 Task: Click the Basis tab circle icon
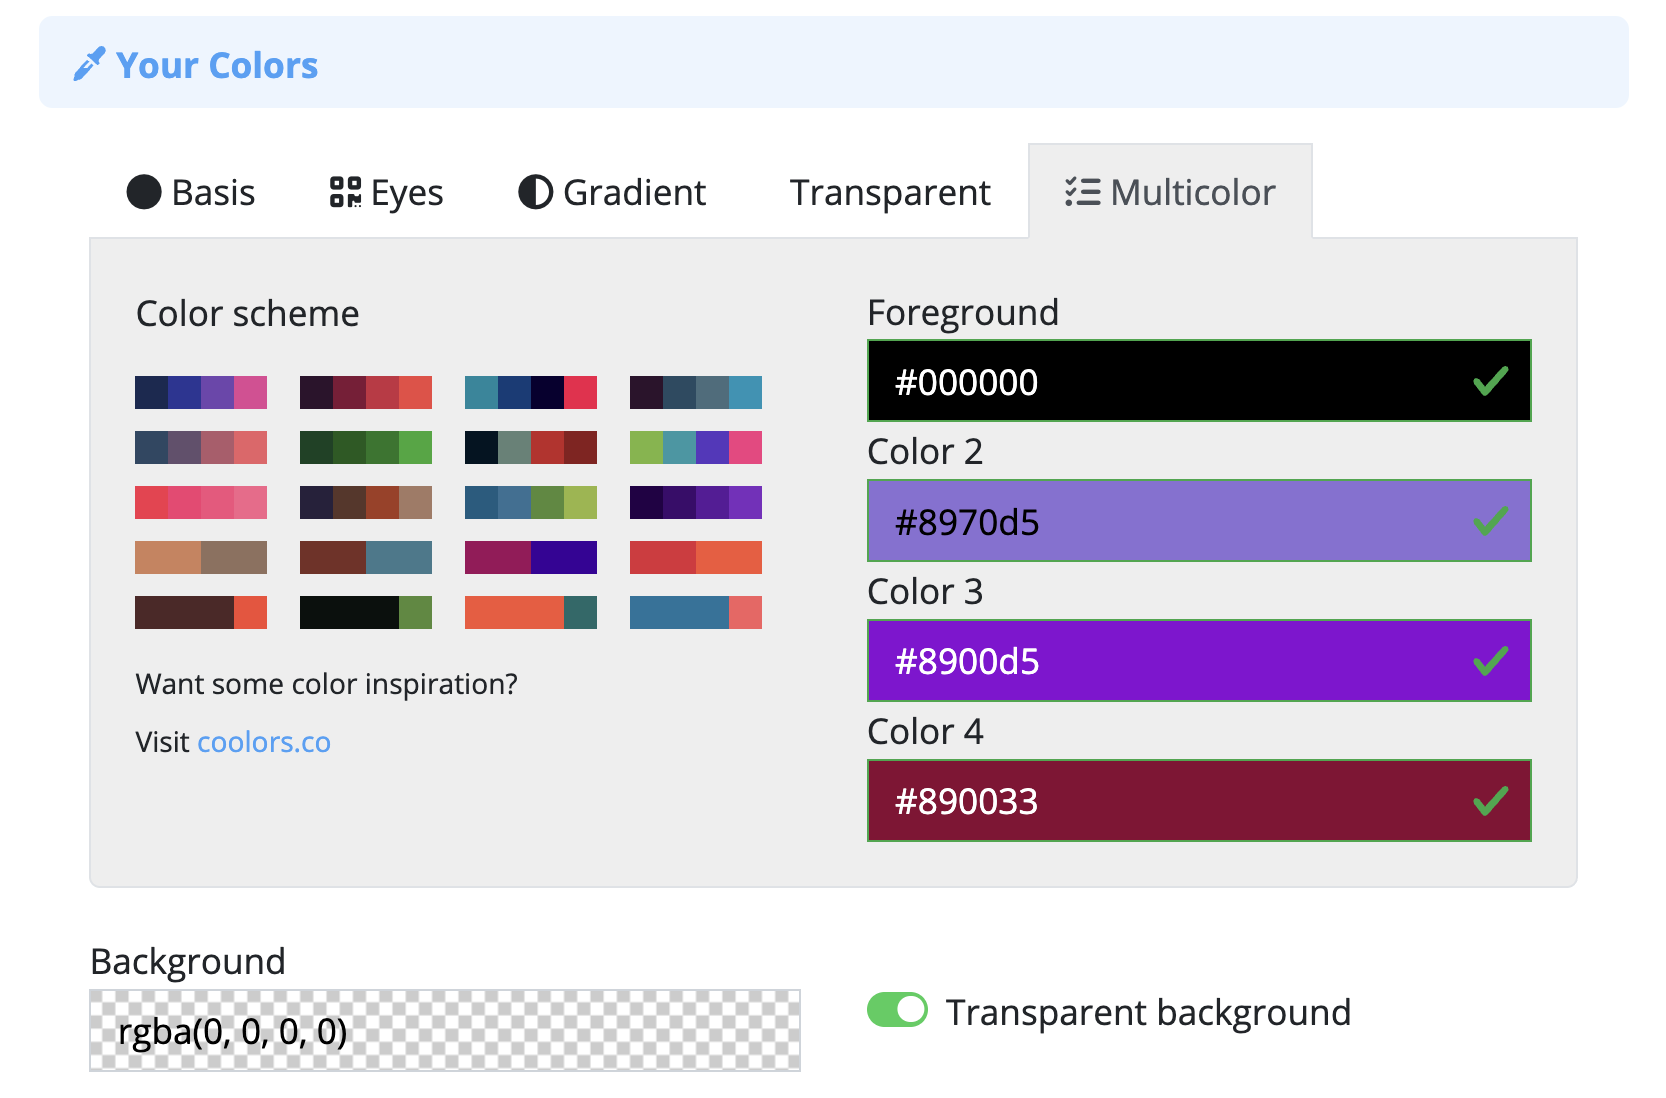(x=144, y=192)
